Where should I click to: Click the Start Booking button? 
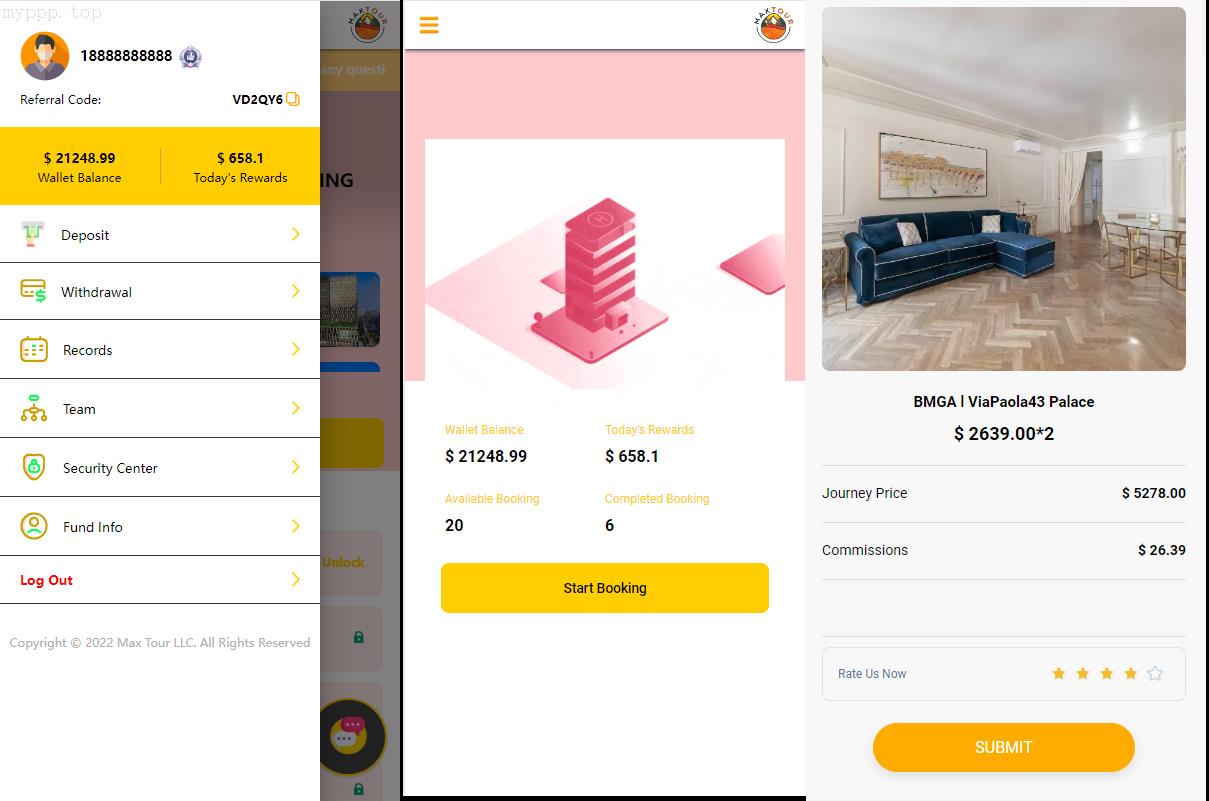(x=605, y=588)
